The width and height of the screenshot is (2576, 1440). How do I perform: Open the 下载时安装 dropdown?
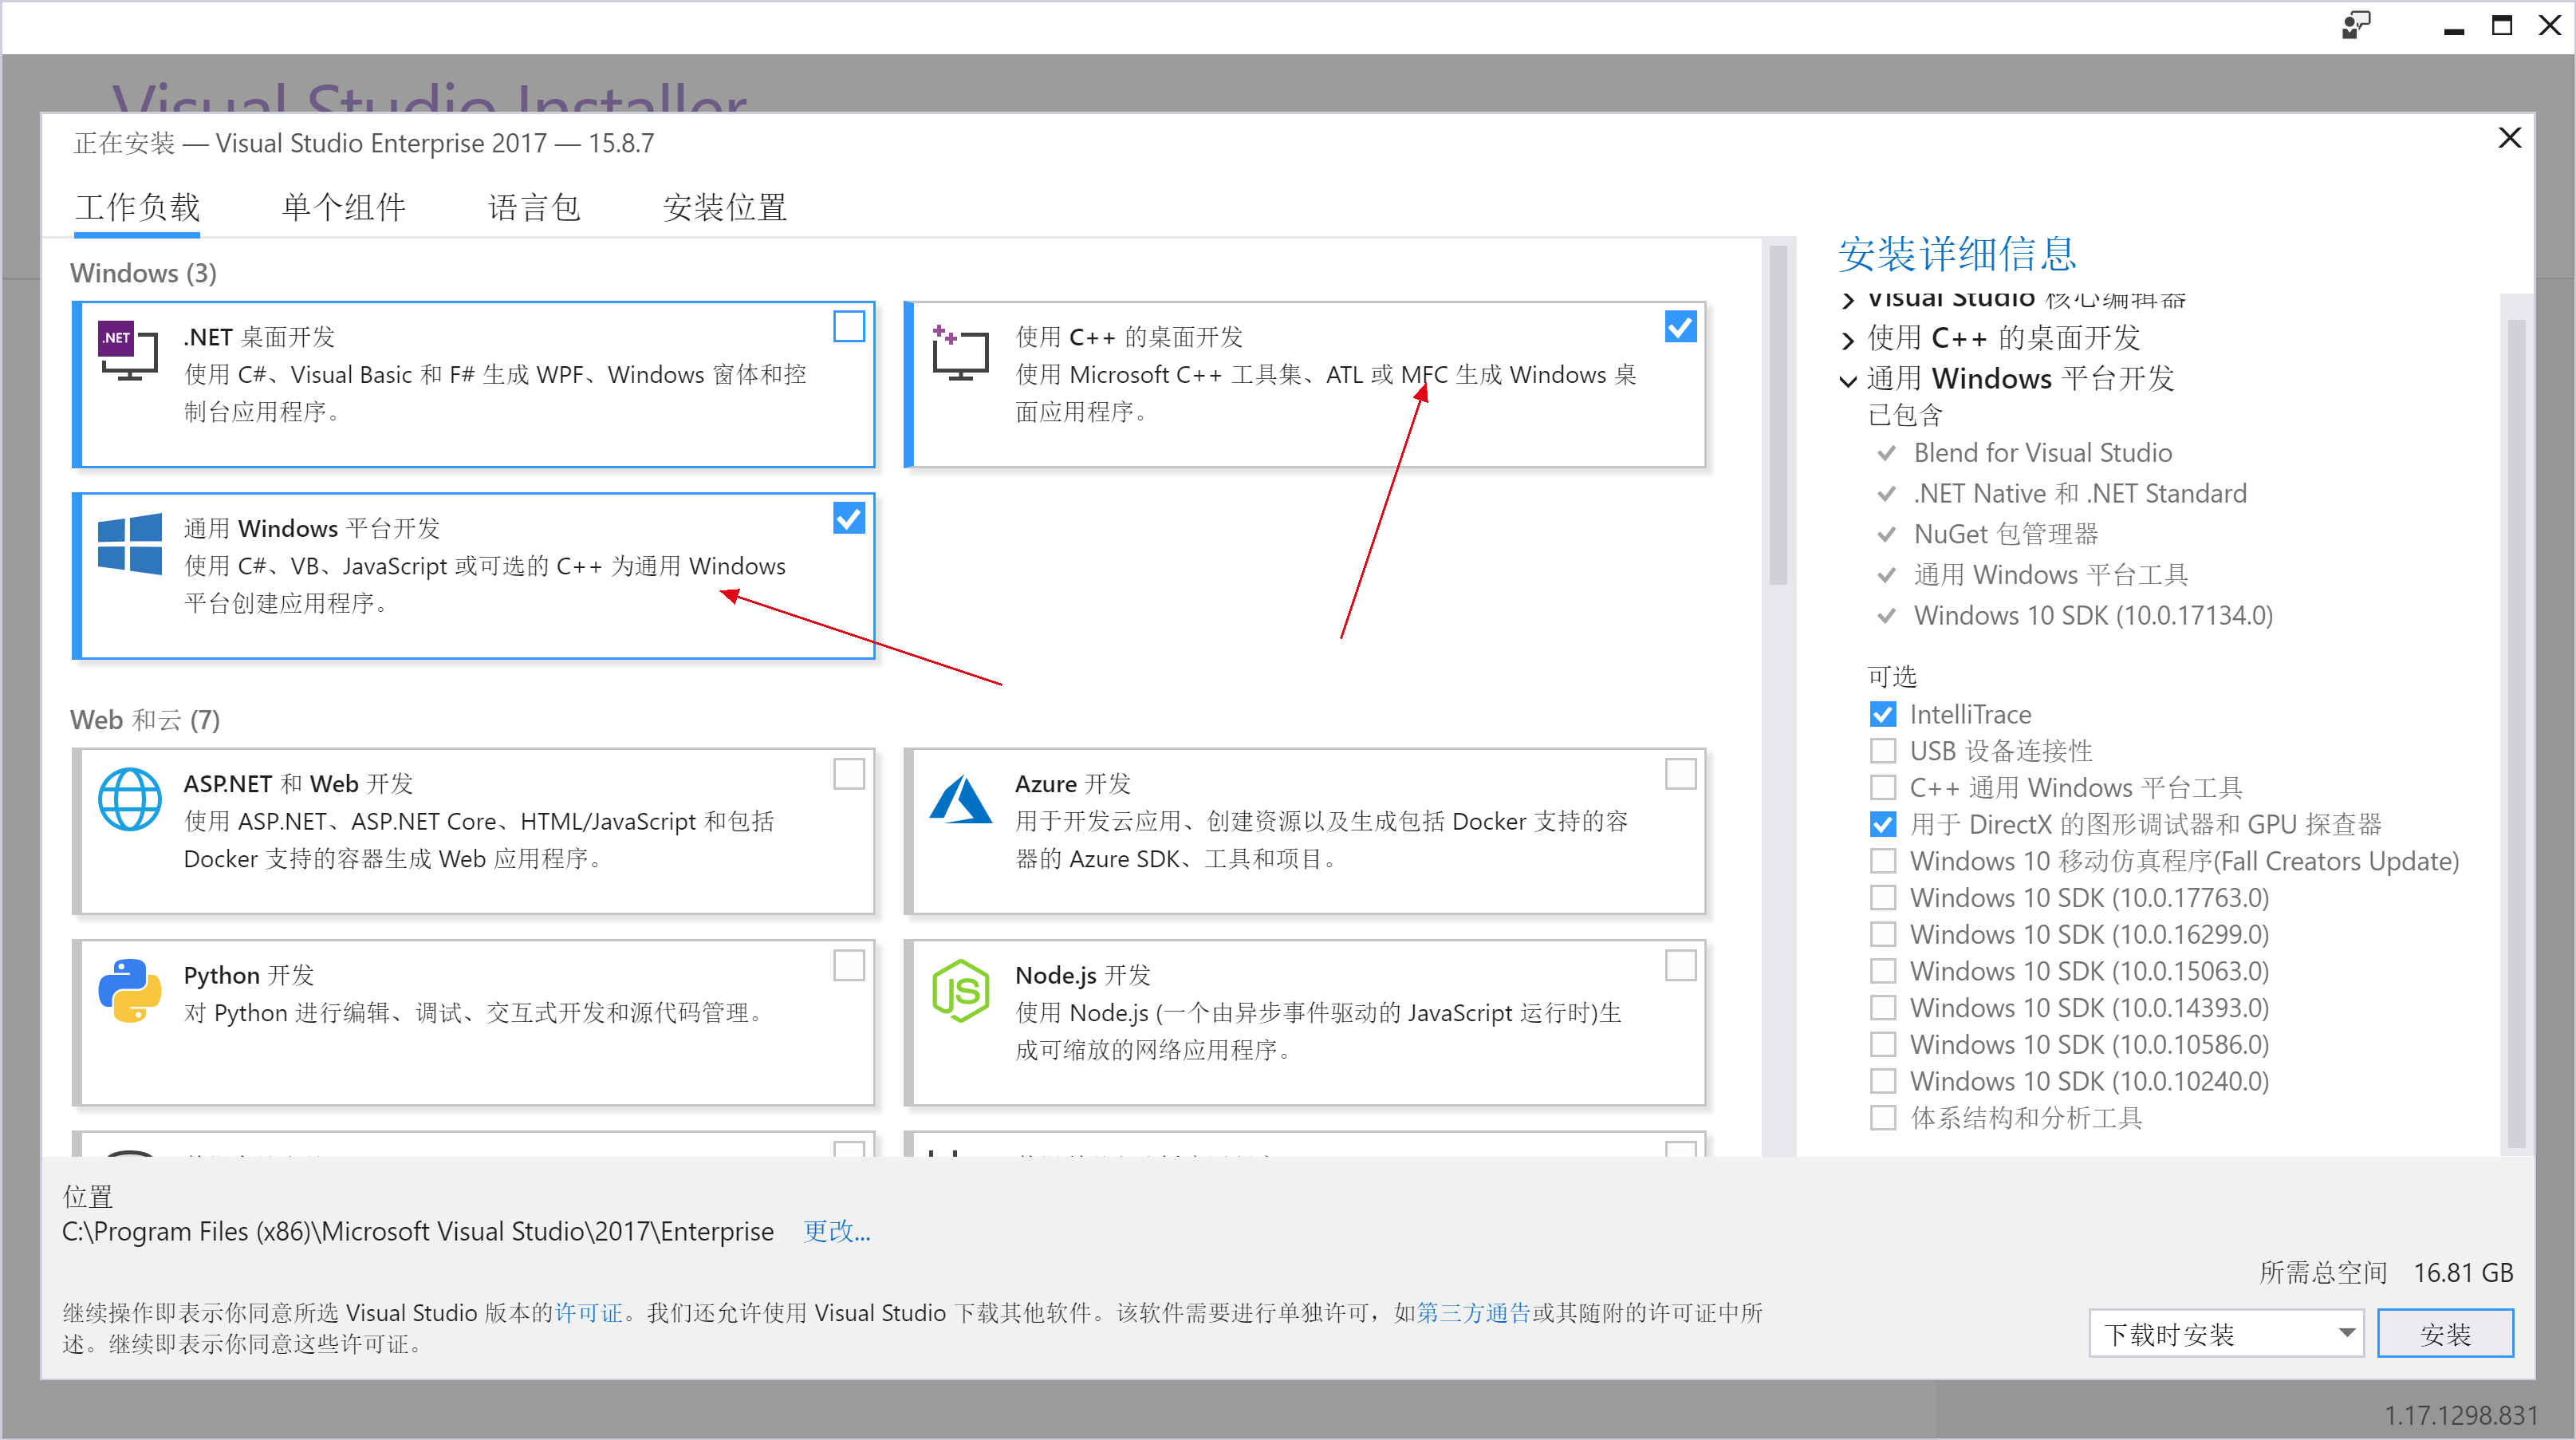click(x=2225, y=1334)
